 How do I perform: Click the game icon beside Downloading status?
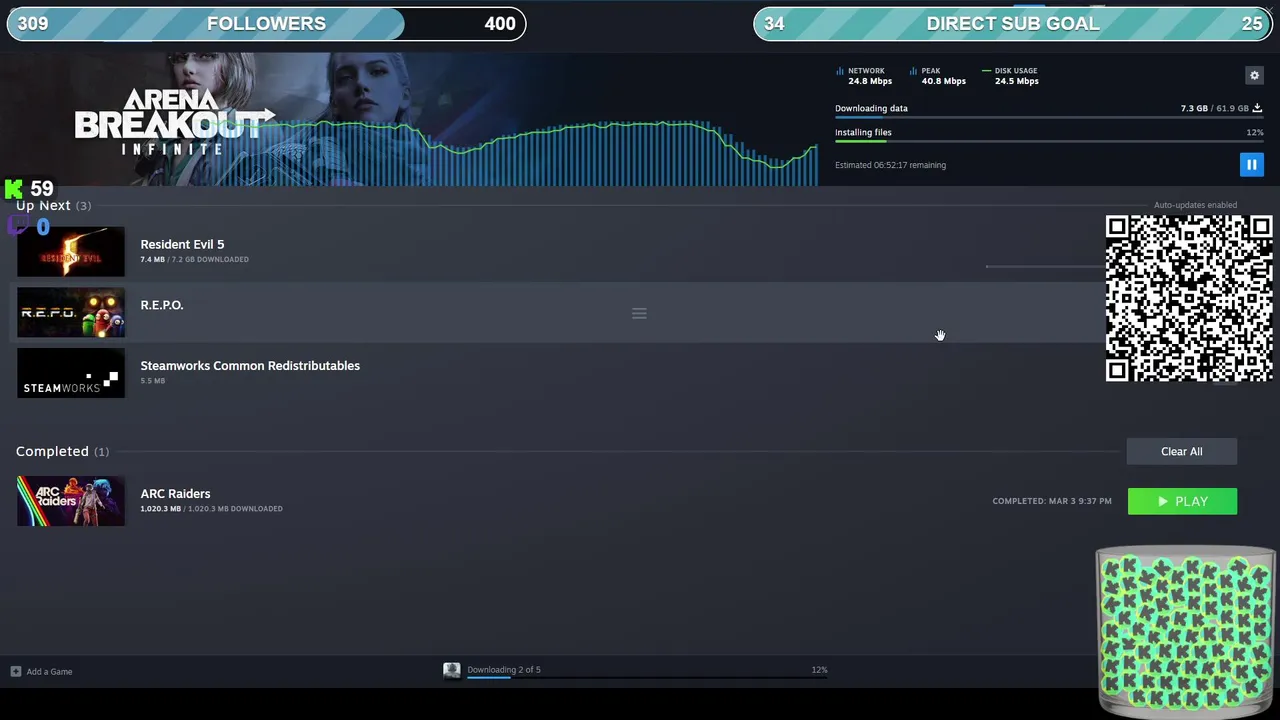pyautogui.click(x=452, y=670)
